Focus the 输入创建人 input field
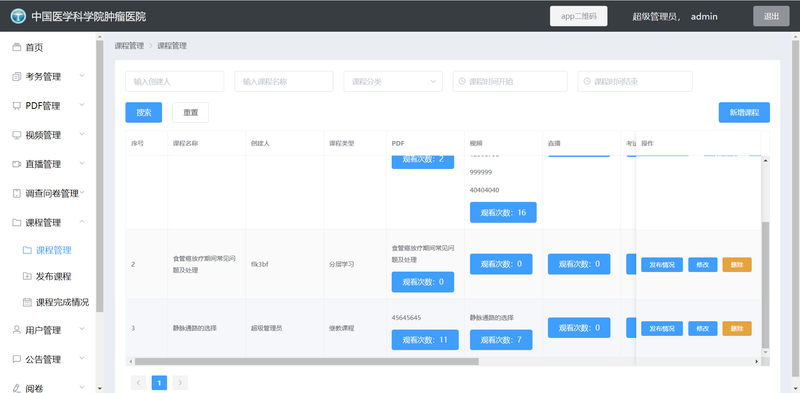The height and width of the screenshot is (393, 800). pos(174,82)
